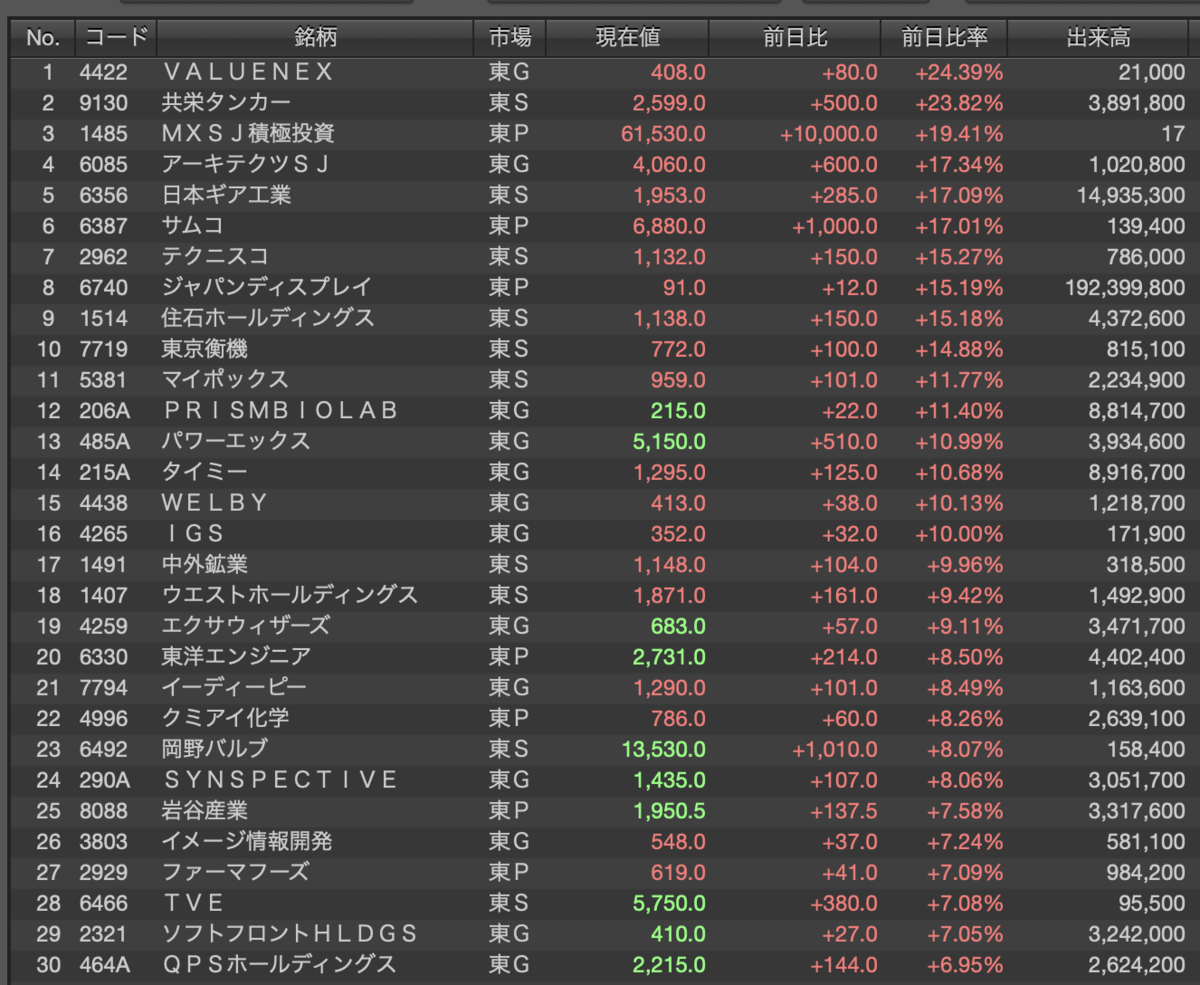
Task: Select 住石ホールディングス stock name
Action: tap(268, 318)
